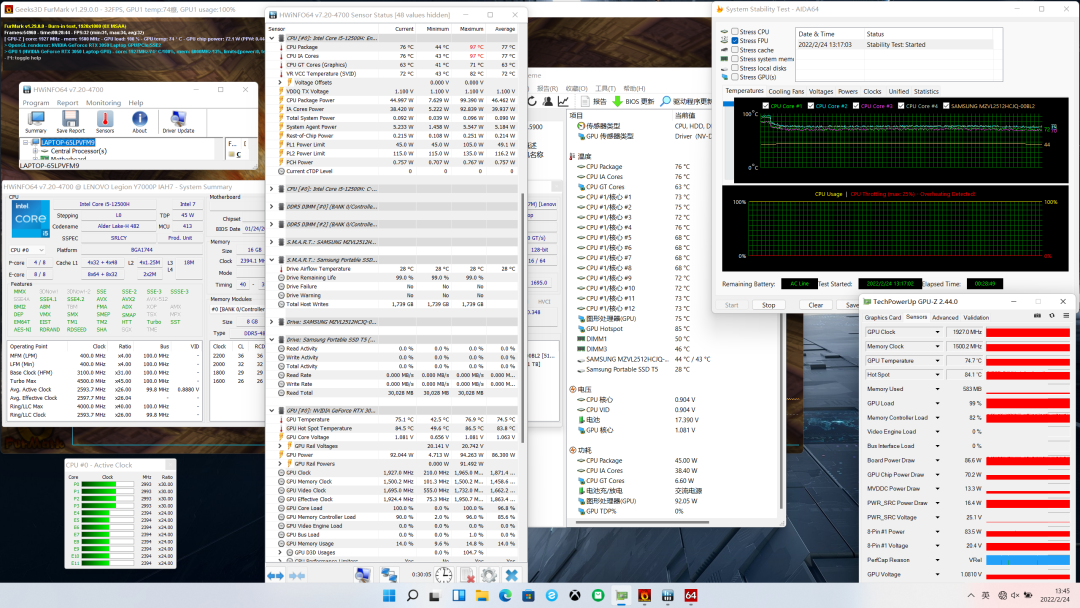Image resolution: width=1080 pixels, height=608 pixels.
Task: Open the Monitoring menu in HWiNFO64
Action: point(103,102)
